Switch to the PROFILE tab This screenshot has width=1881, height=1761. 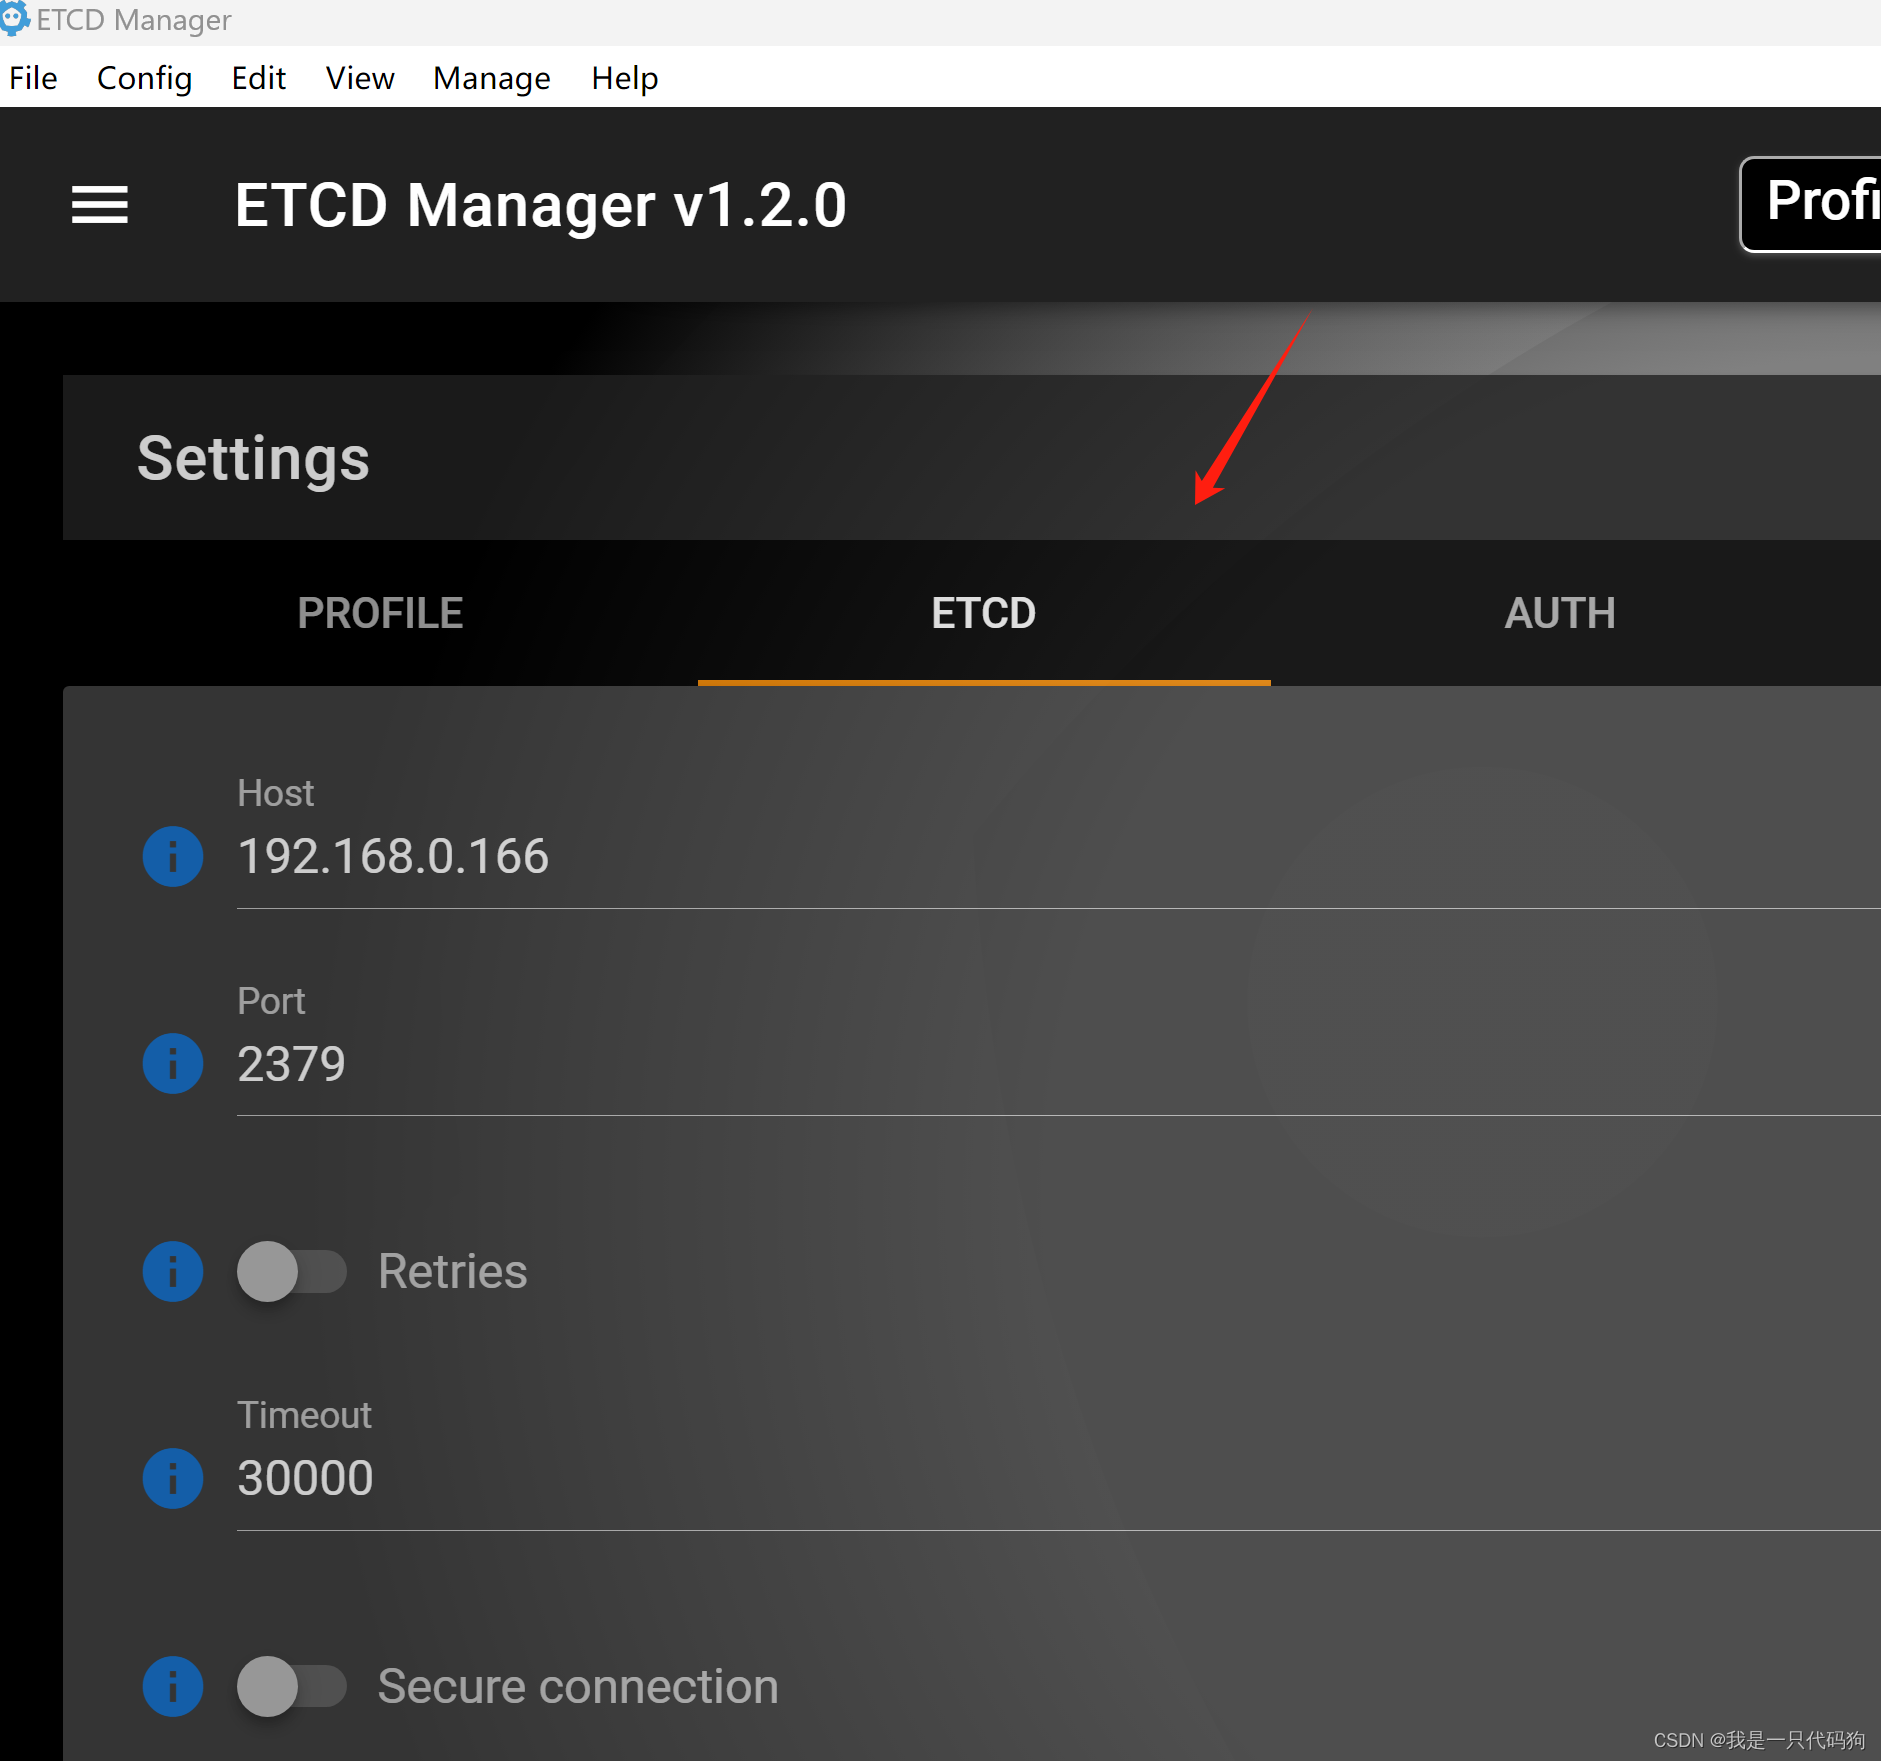(380, 612)
